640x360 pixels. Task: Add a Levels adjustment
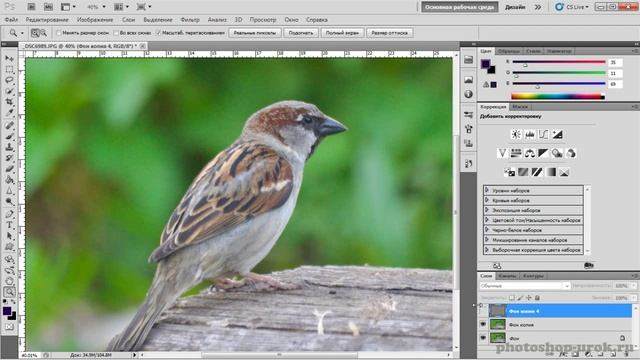click(x=530, y=134)
